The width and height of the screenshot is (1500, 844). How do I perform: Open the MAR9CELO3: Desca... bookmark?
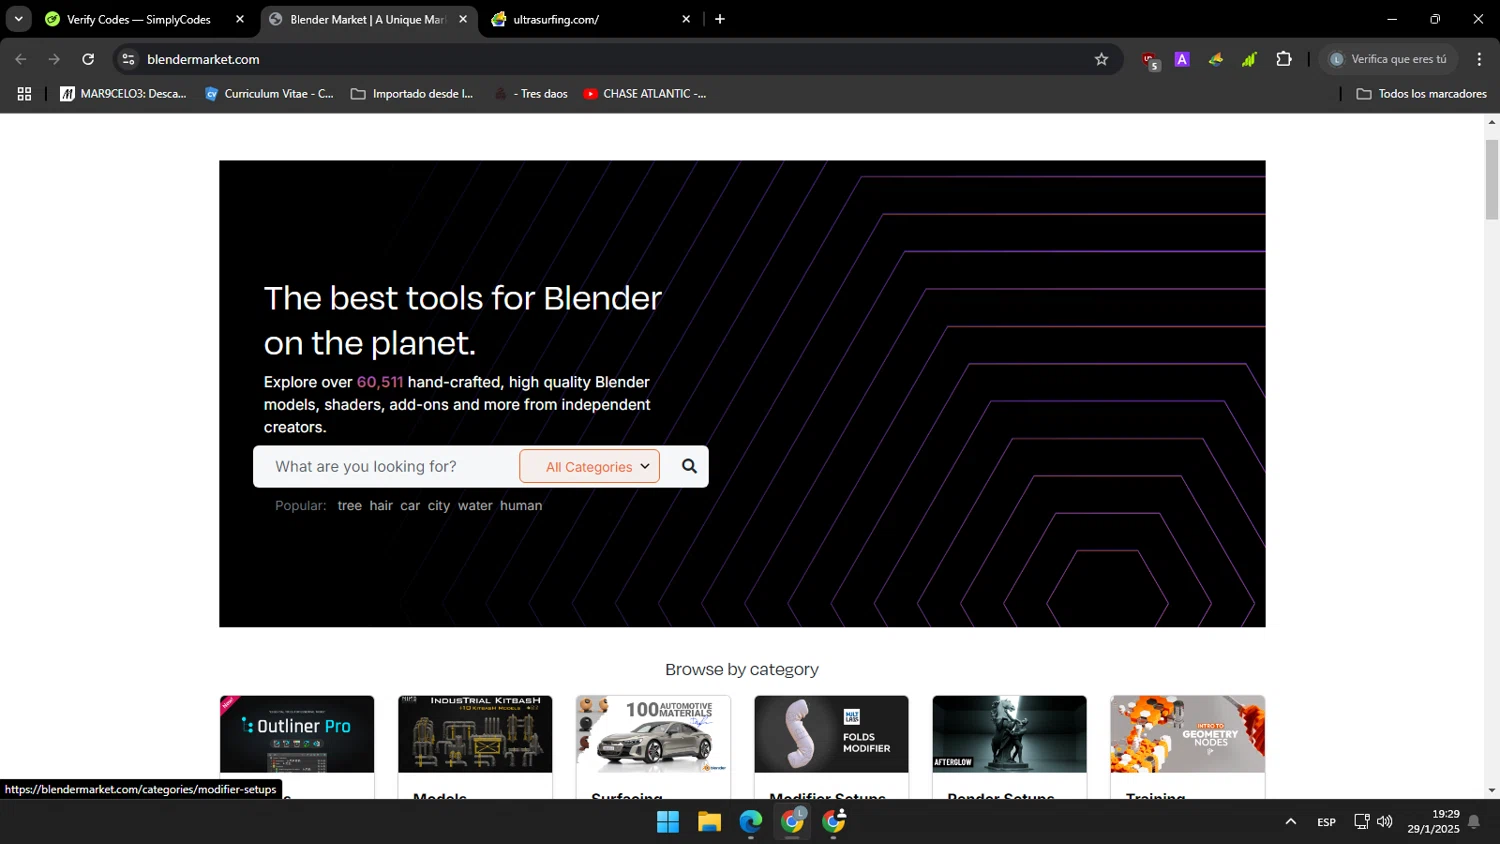(x=123, y=94)
